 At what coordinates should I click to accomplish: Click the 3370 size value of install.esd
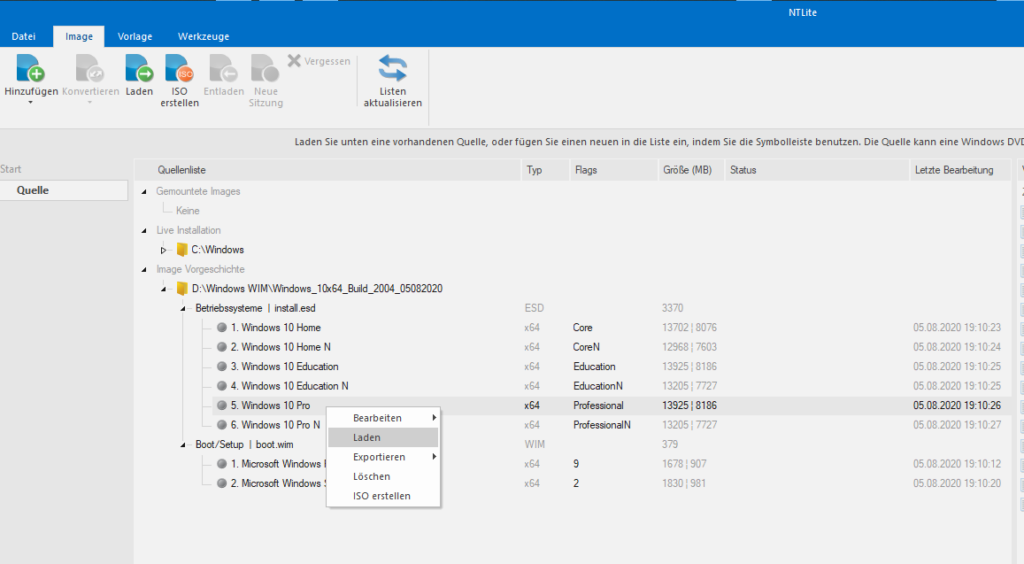(x=673, y=308)
